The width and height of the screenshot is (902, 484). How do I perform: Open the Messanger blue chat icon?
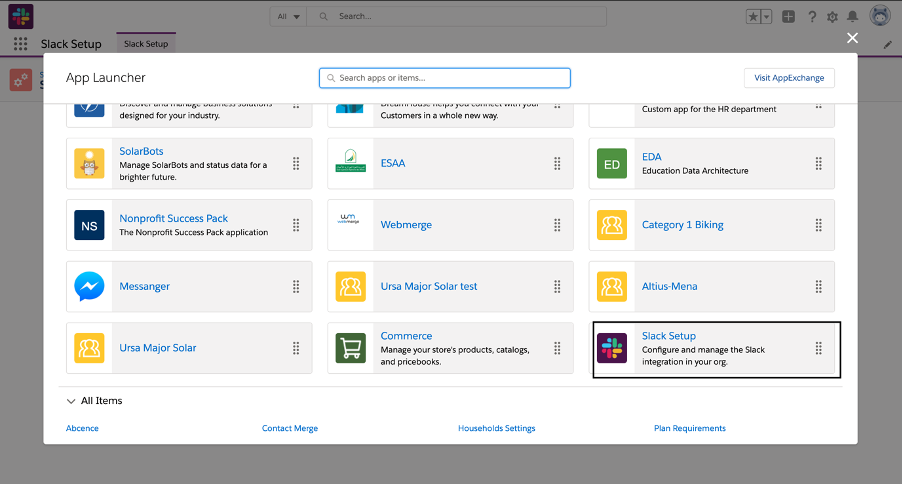pyautogui.click(x=89, y=287)
